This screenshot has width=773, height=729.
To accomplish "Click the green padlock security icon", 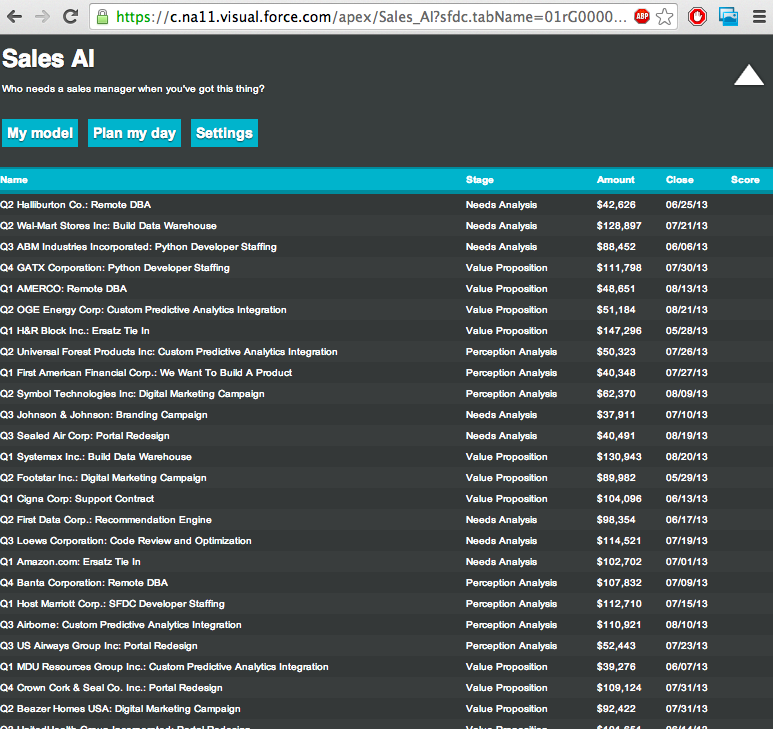I will point(103,17).
